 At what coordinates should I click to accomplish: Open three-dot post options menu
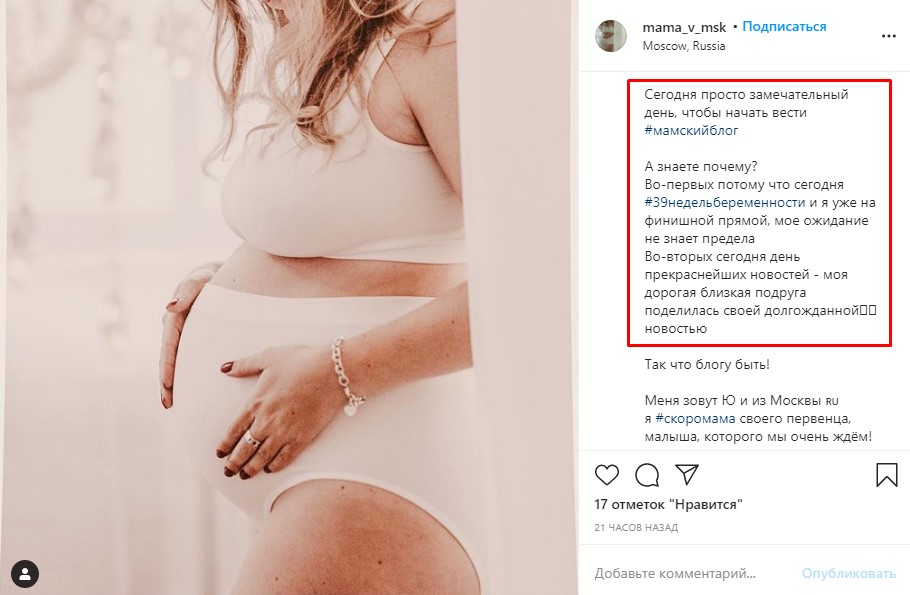click(x=888, y=36)
